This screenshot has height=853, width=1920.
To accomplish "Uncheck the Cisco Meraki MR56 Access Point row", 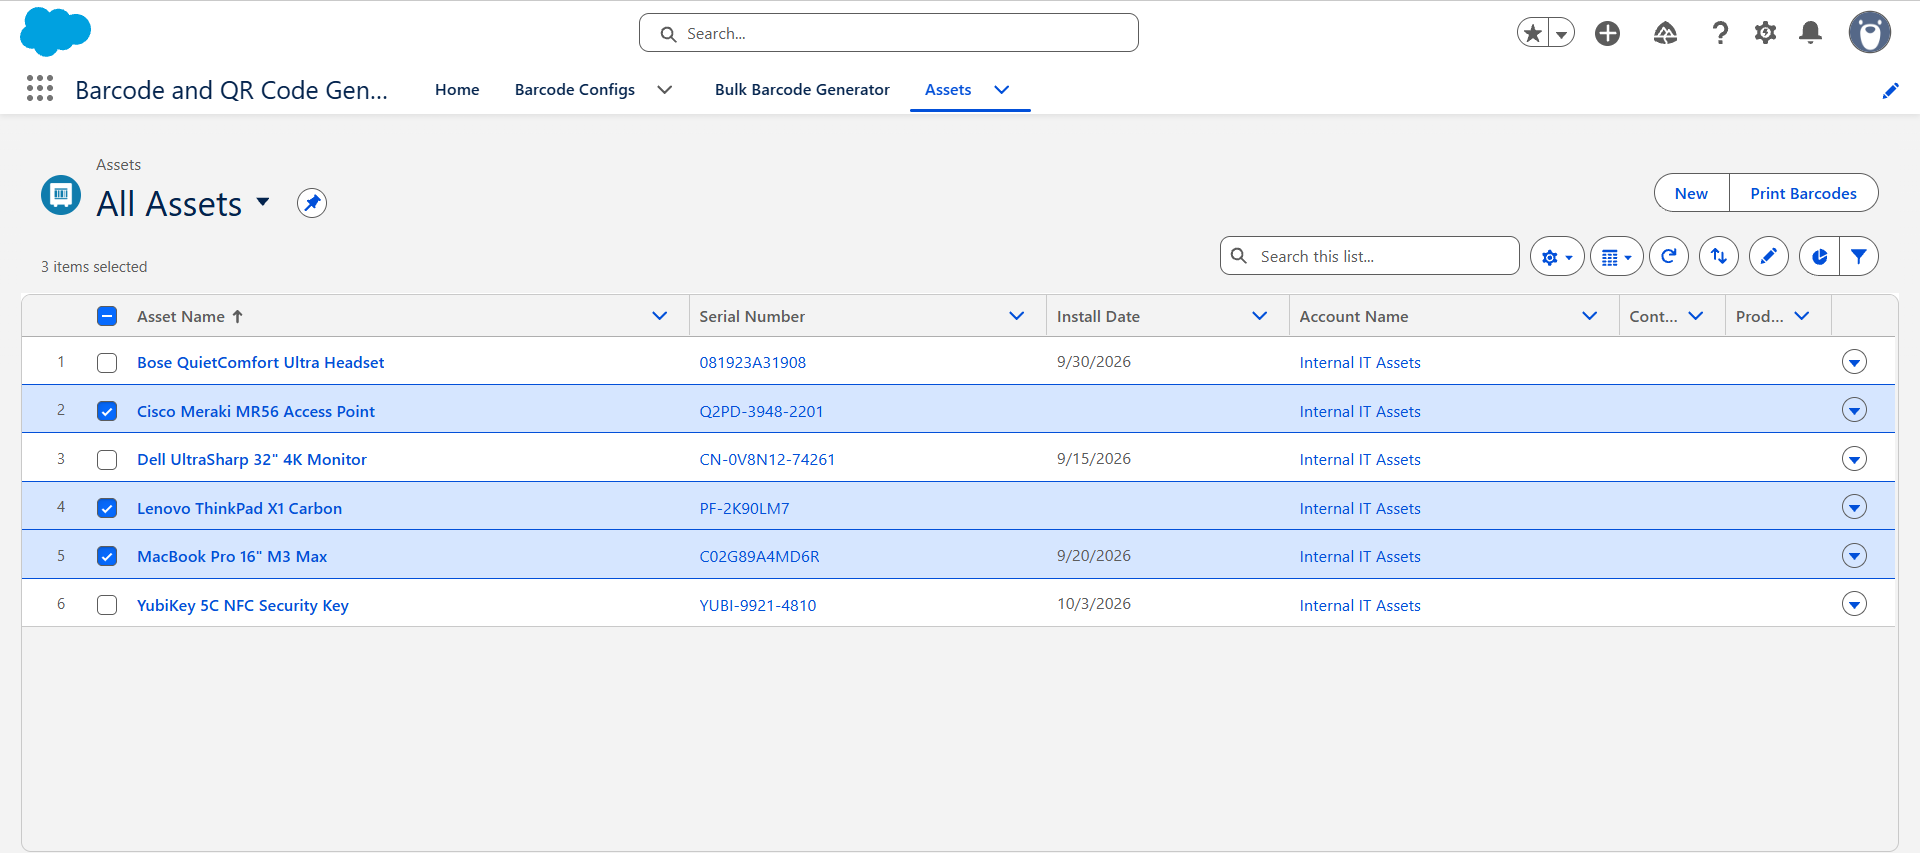I will click(107, 411).
